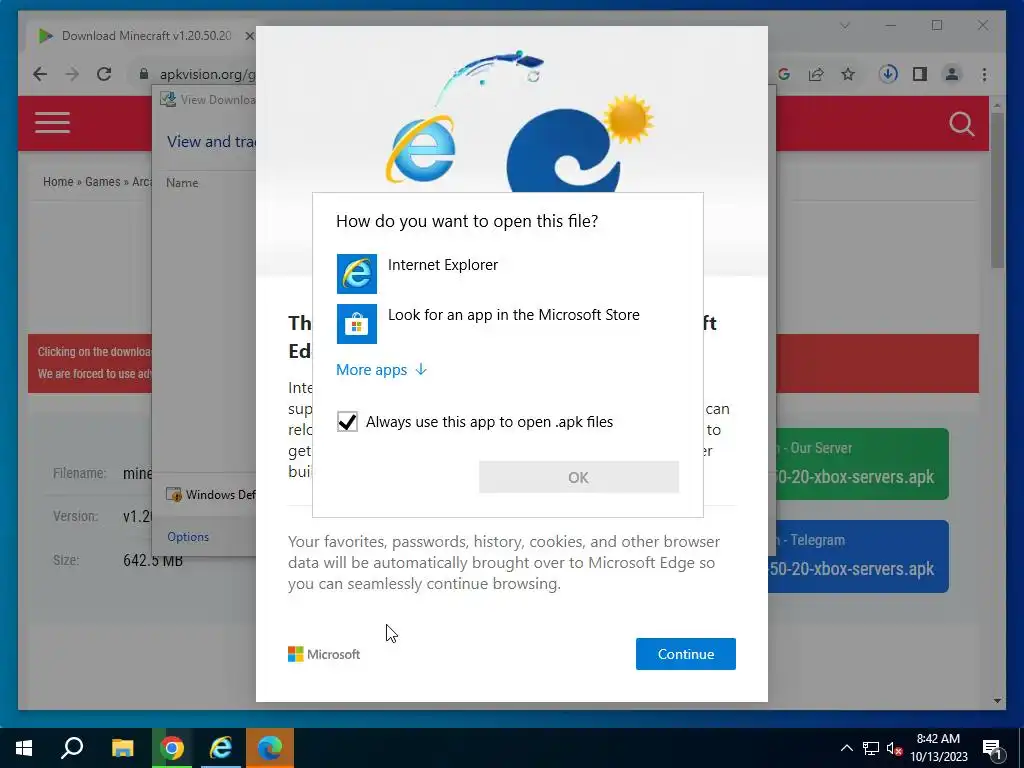Uncheck Always use this app for .apk files

click(347, 421)
